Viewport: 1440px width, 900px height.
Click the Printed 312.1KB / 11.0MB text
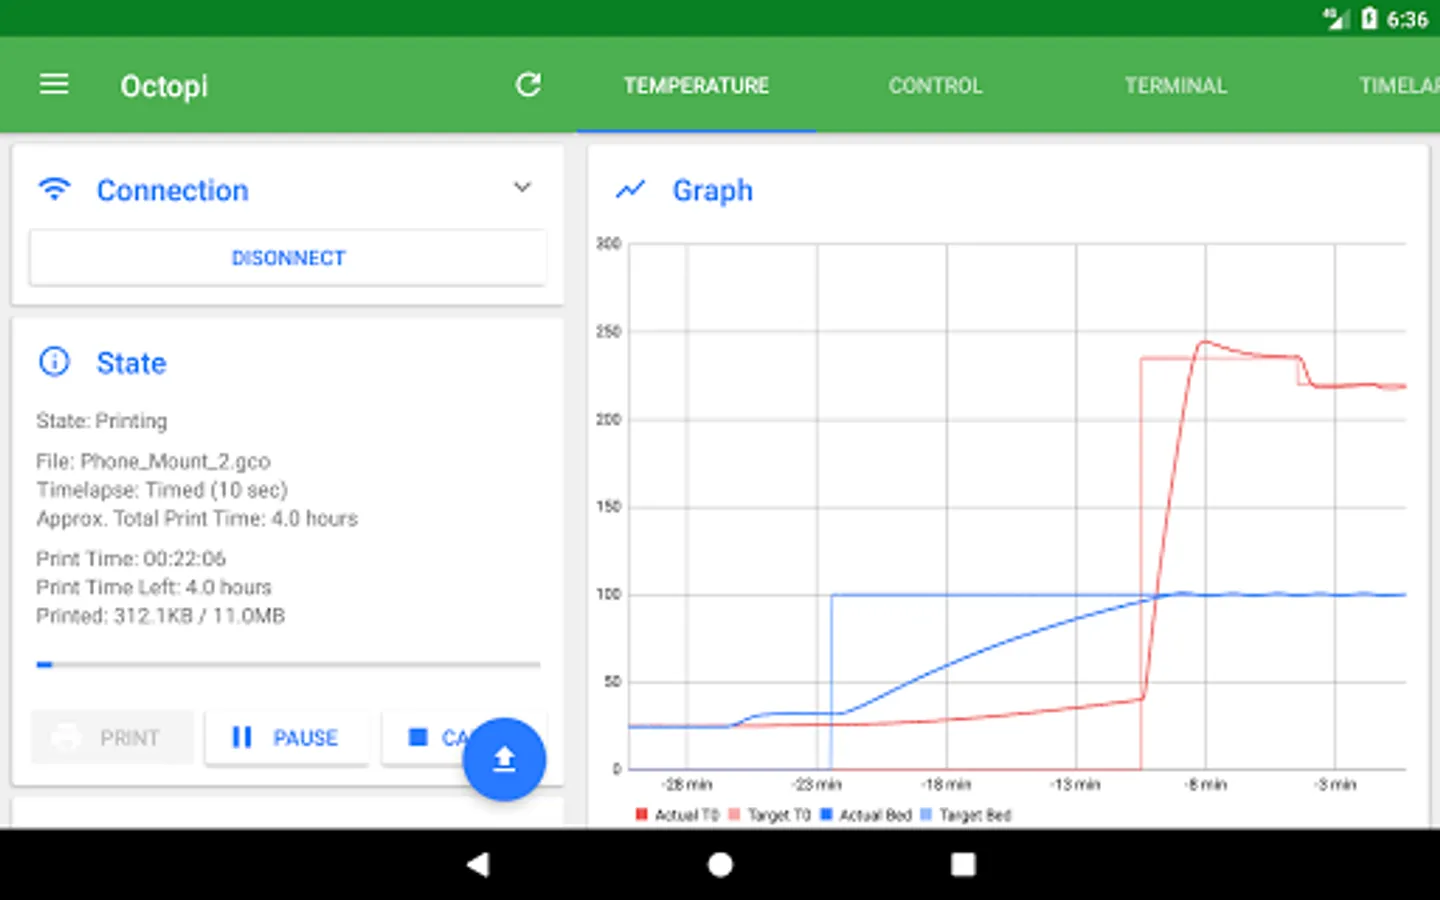click(160, 616)
